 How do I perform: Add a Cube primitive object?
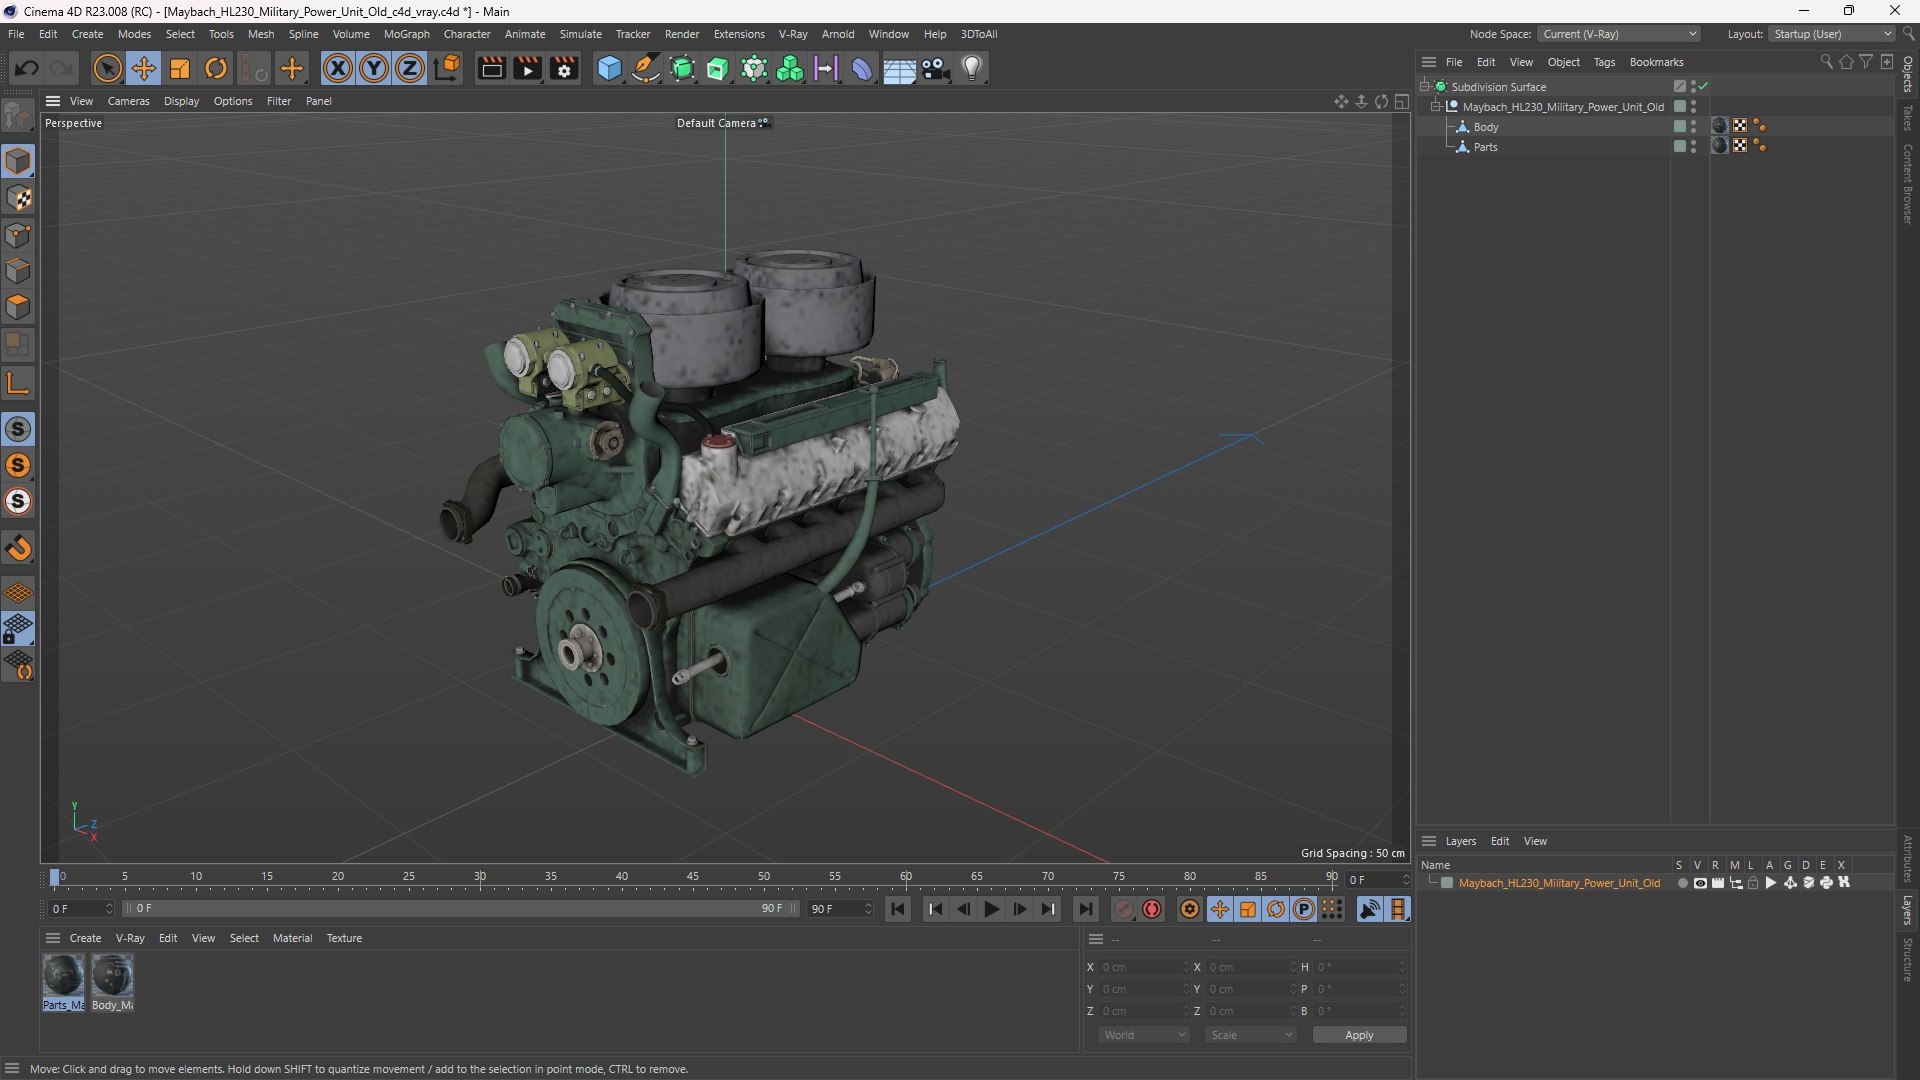609,68
